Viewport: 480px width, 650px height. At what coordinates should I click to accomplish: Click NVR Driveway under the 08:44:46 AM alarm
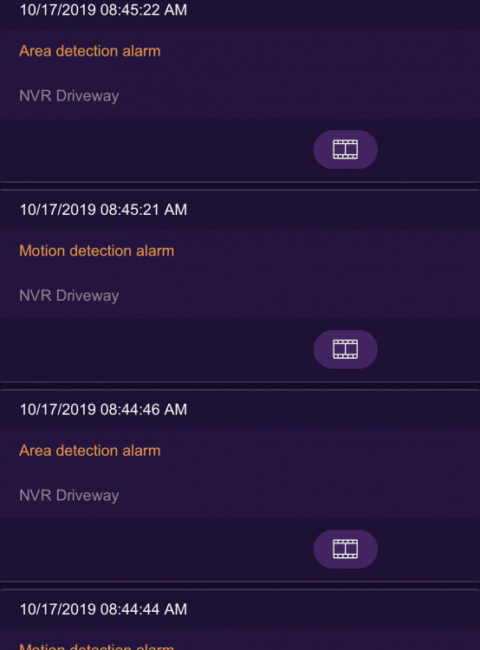coord(69,496)
